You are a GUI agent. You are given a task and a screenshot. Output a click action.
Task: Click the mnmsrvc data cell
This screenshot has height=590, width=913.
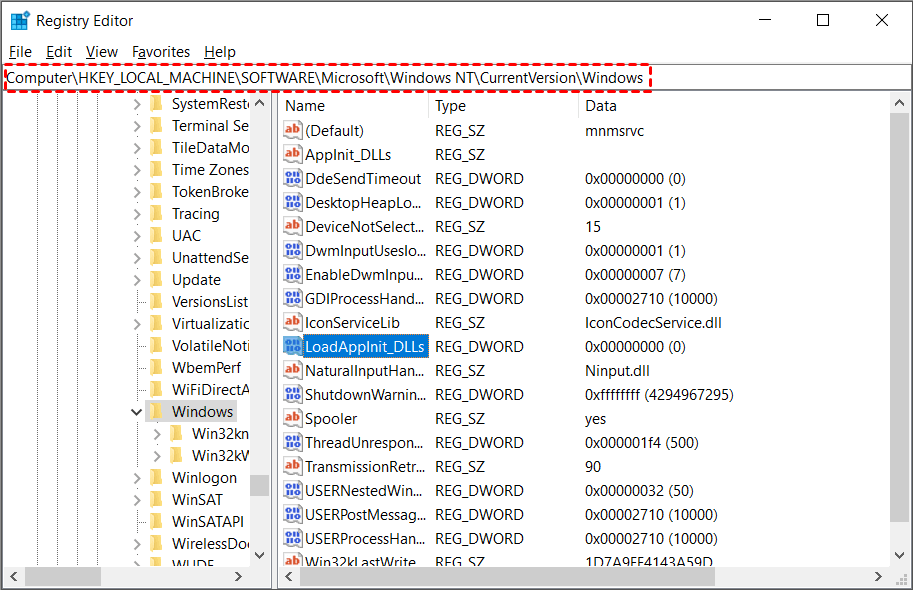click(x=614, y=131)
